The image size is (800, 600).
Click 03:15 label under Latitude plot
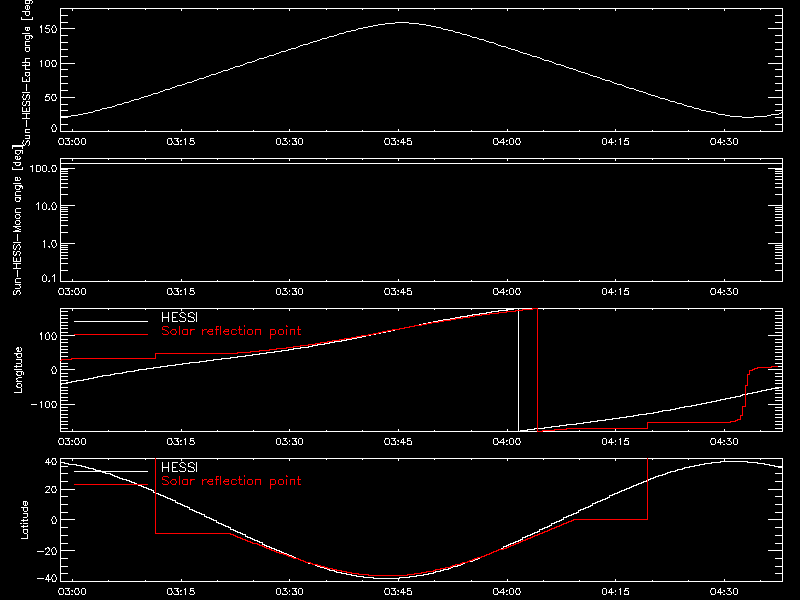pyautogui.click(x=181, y=592)
